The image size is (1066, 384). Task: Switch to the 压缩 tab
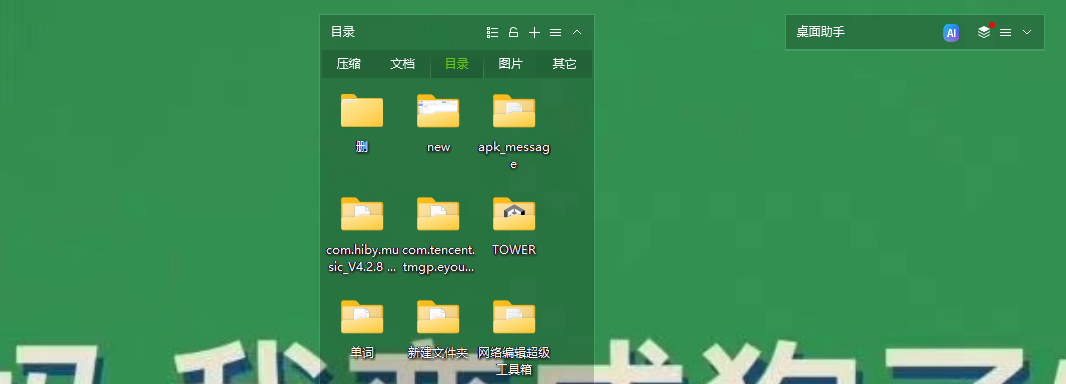(x=349, y=64)
